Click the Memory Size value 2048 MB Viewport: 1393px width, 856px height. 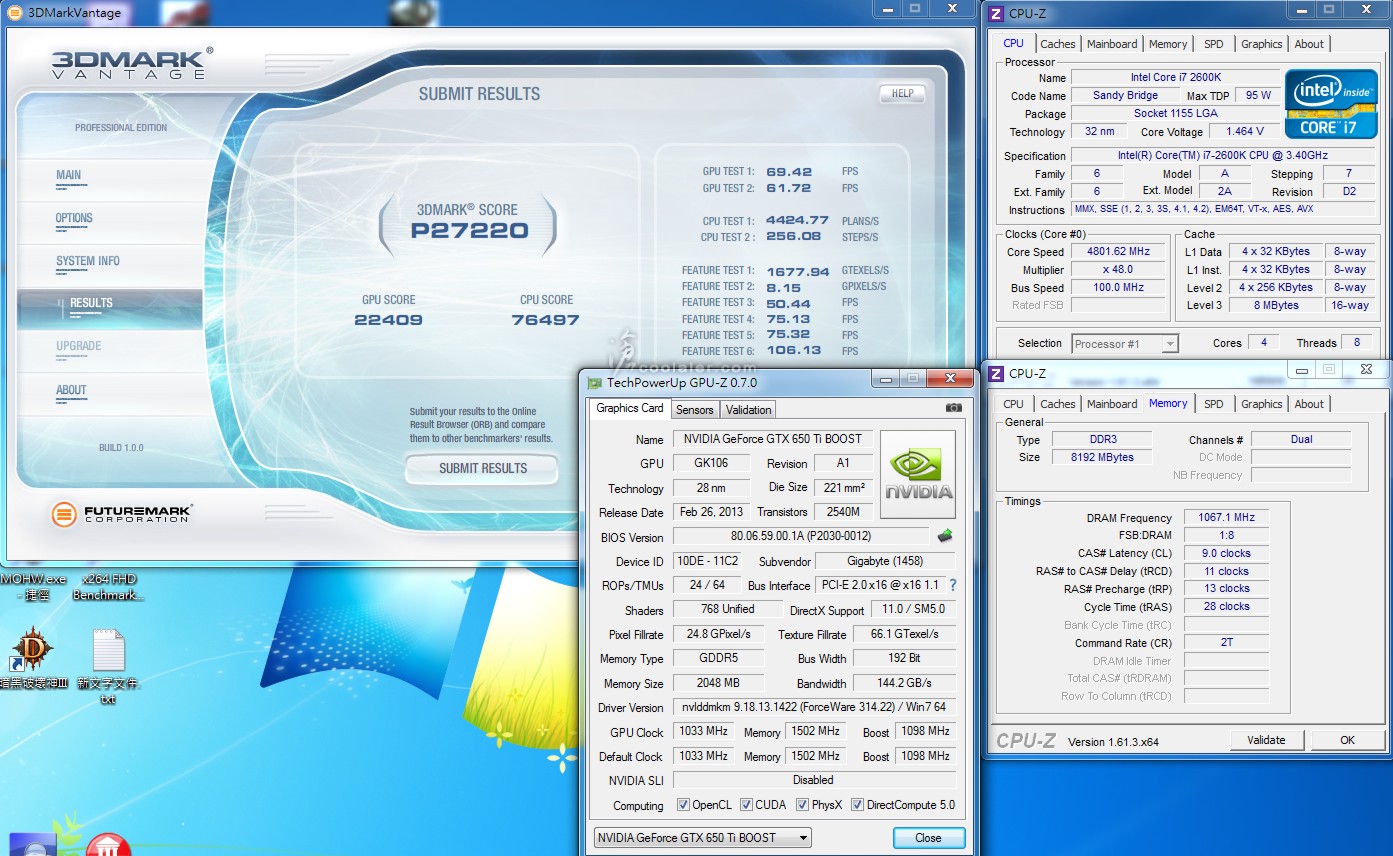coord(718,683)
